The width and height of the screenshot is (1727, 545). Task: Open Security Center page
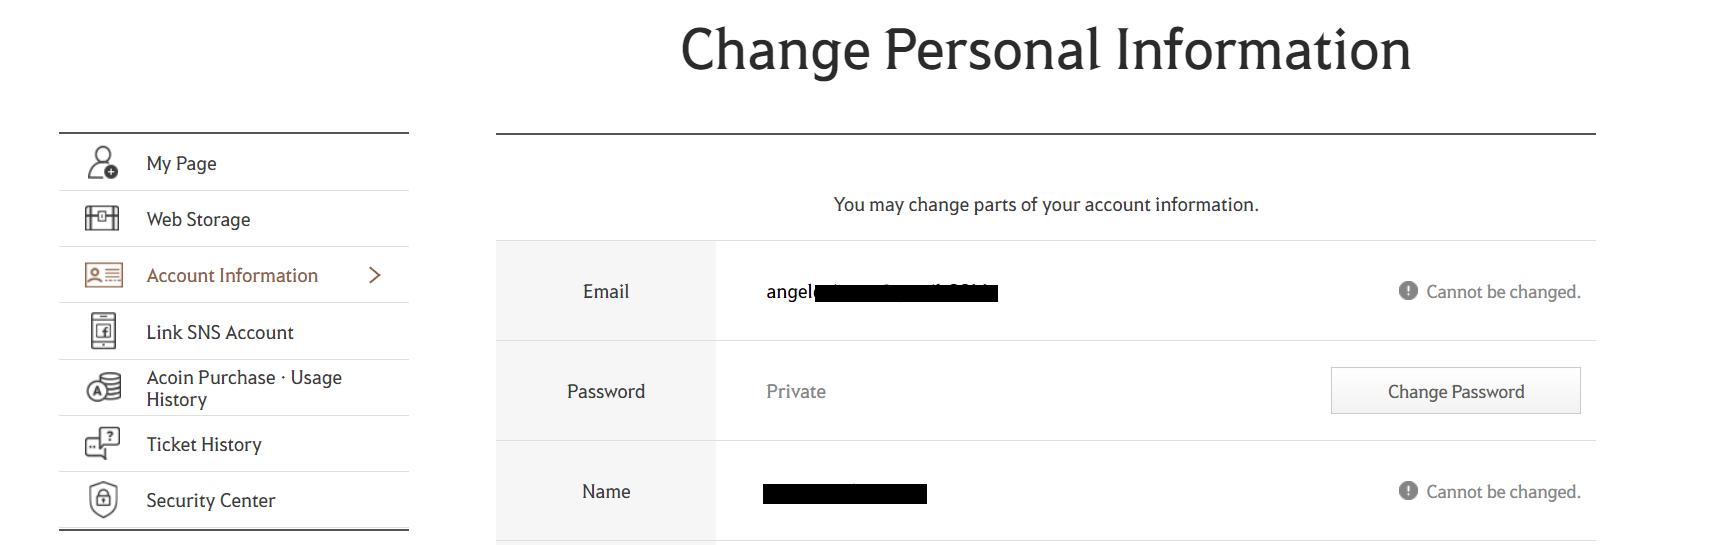coord(210,500)
